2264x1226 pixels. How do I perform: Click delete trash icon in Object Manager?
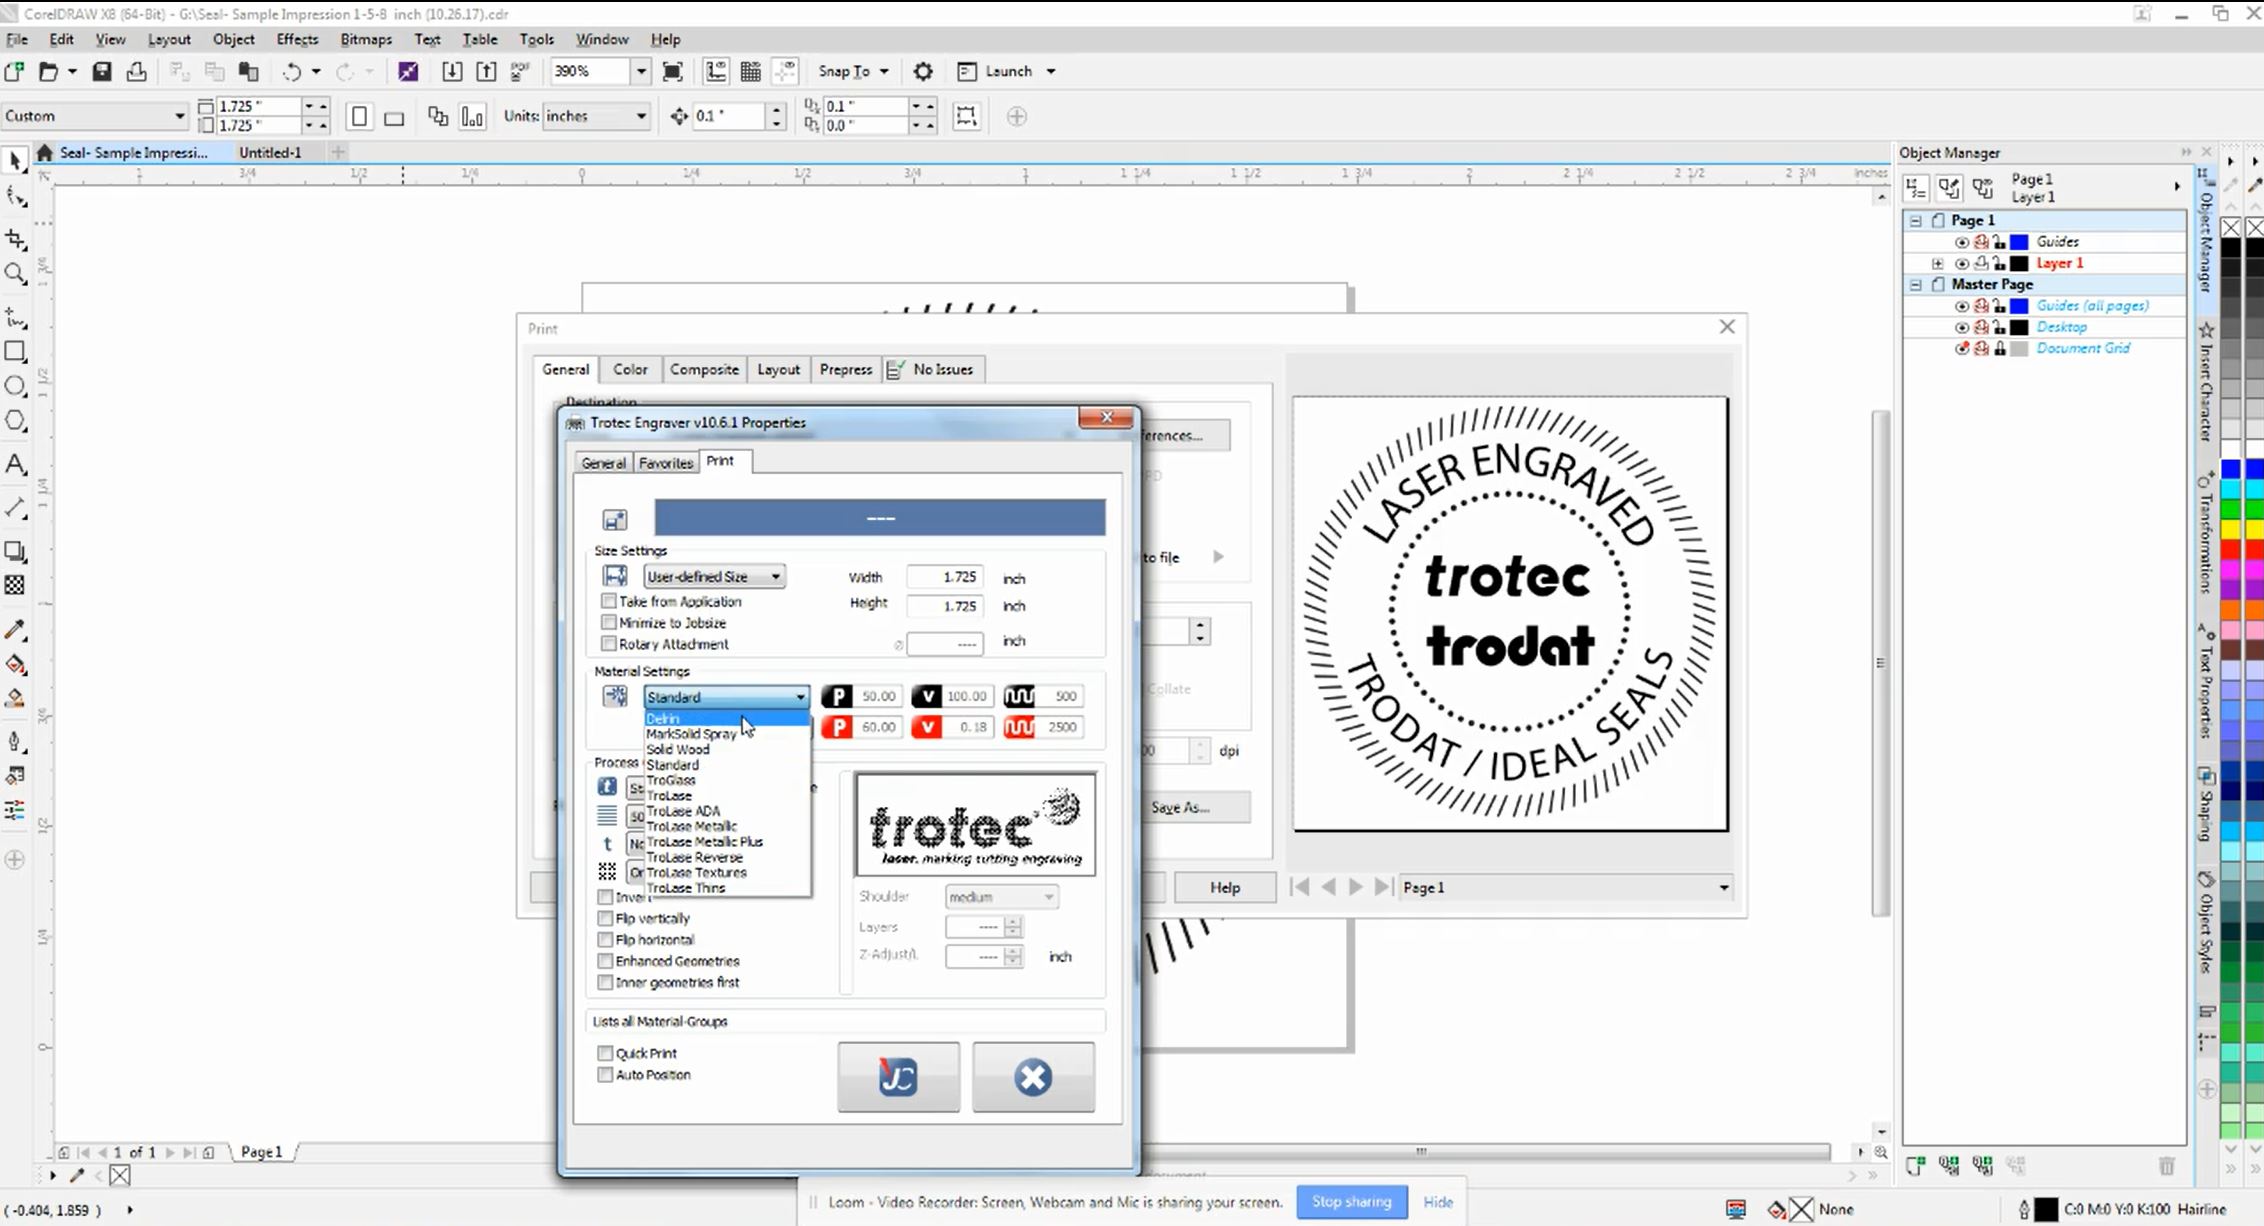click(x=2166, y=1165)
